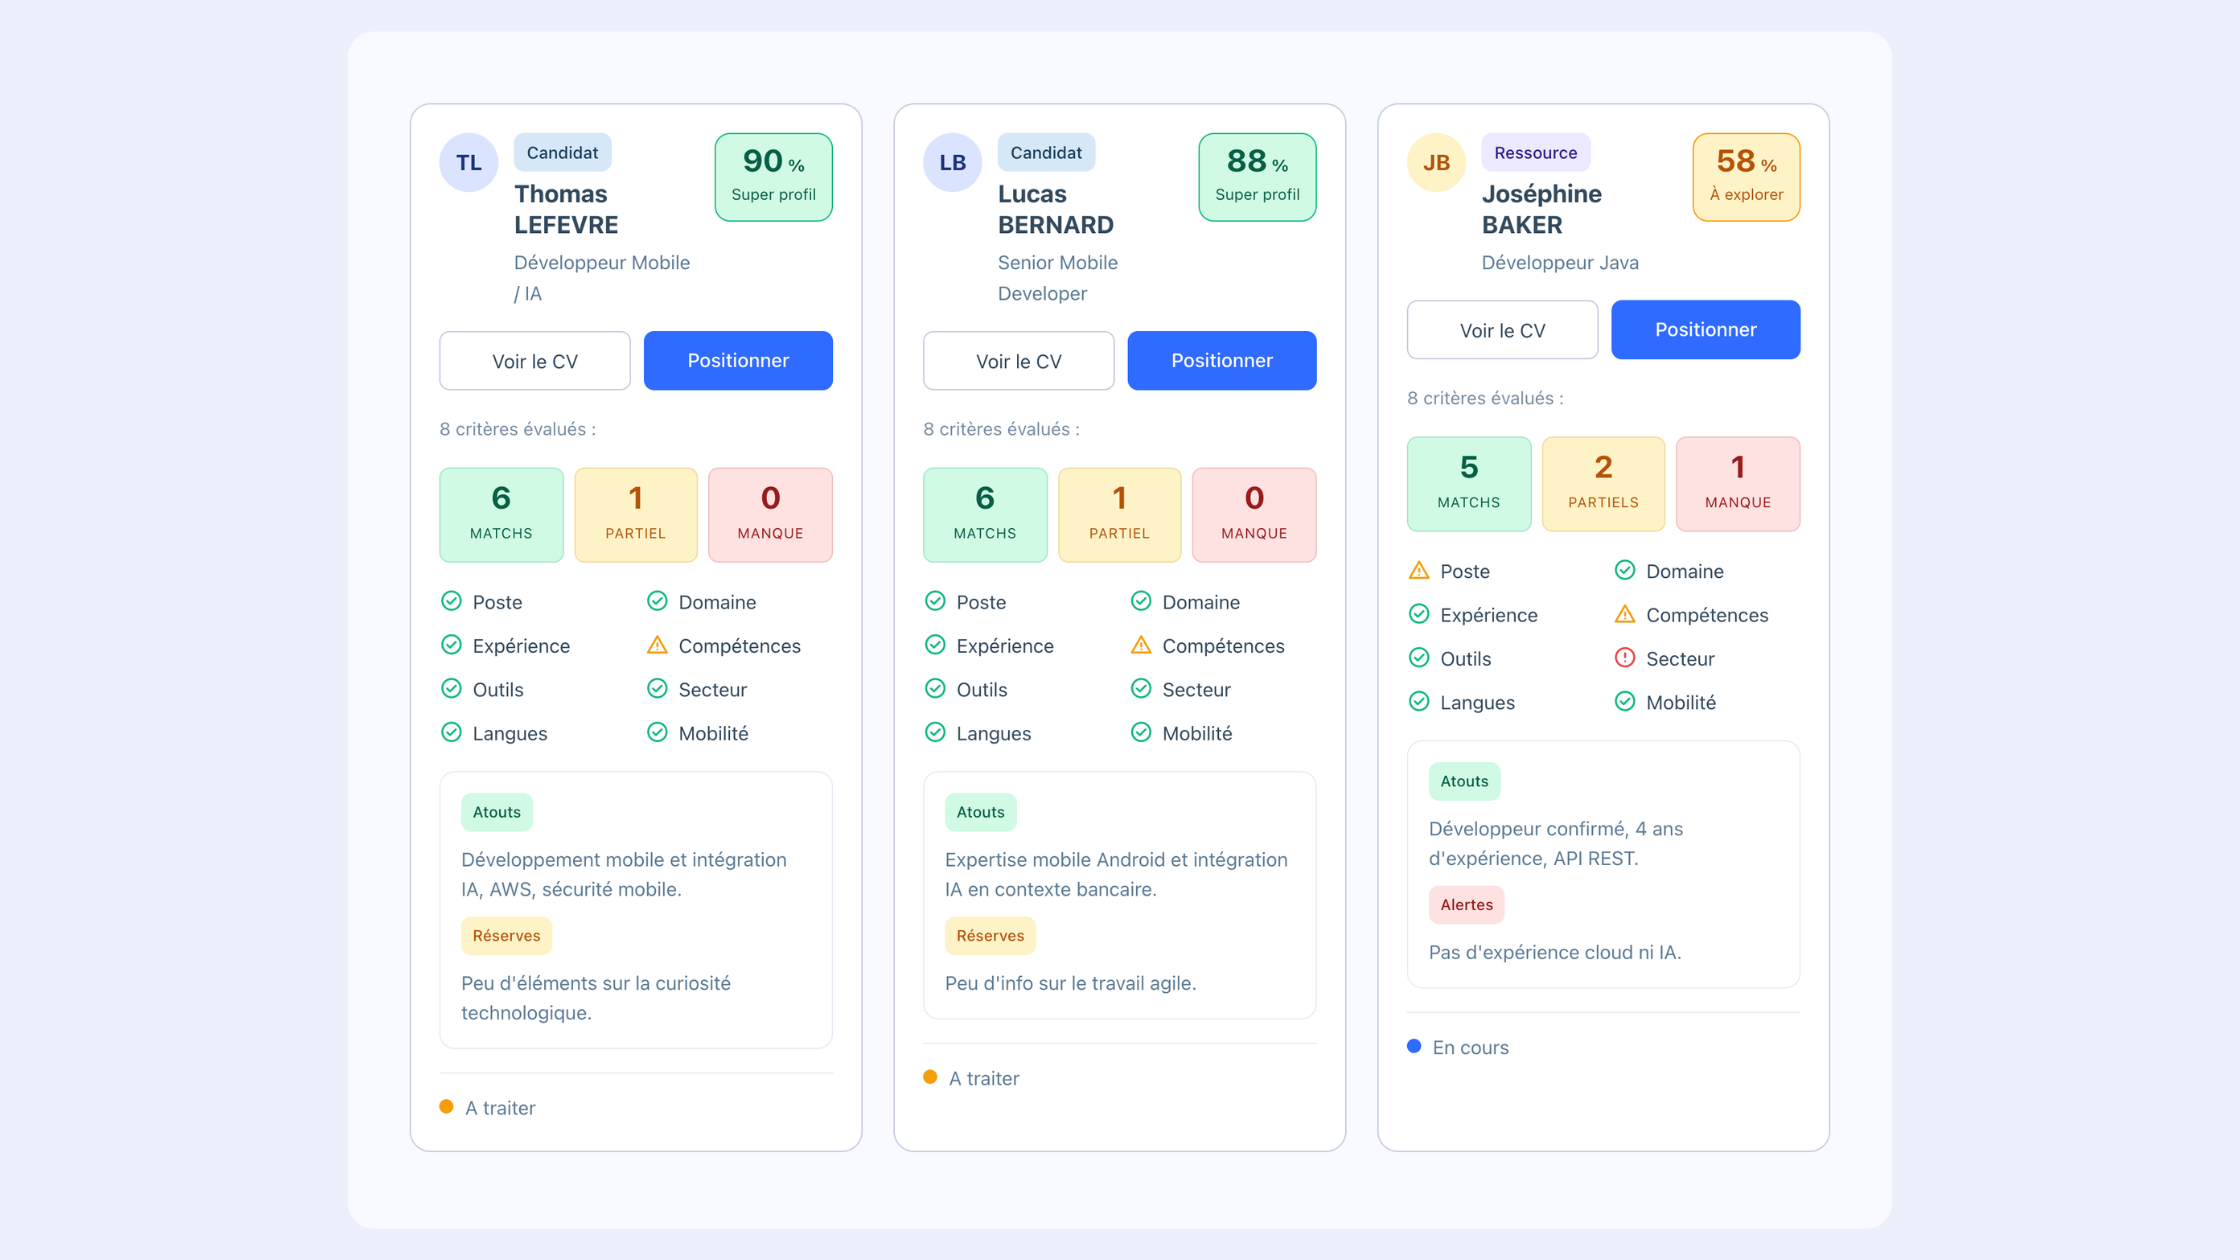
Task: Click the orange status dot next to Lucas Bernard's A traiter
Action: click(930, 1077)
